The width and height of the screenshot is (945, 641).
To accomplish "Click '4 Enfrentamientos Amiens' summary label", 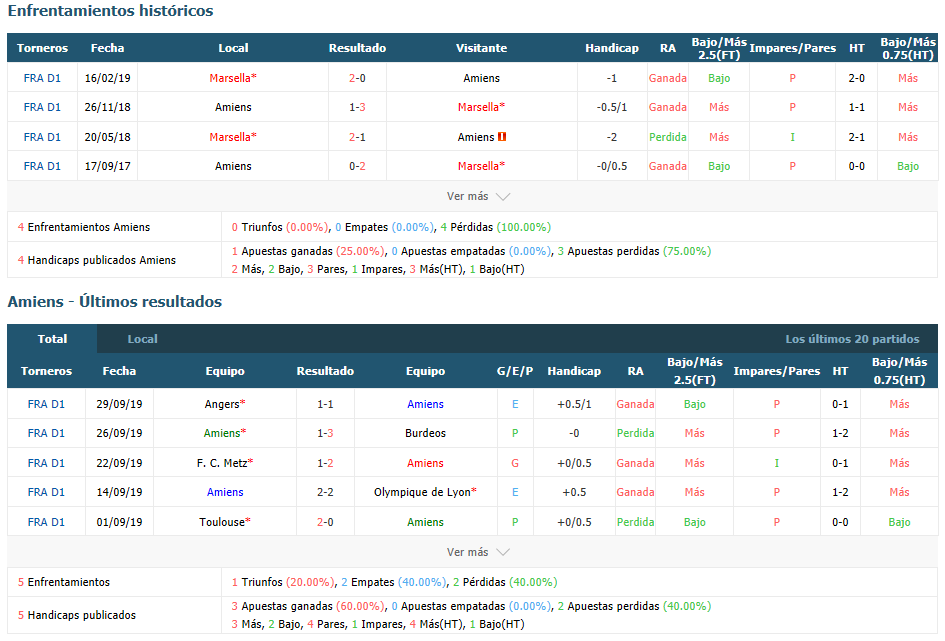I will (x=84, y=227).
